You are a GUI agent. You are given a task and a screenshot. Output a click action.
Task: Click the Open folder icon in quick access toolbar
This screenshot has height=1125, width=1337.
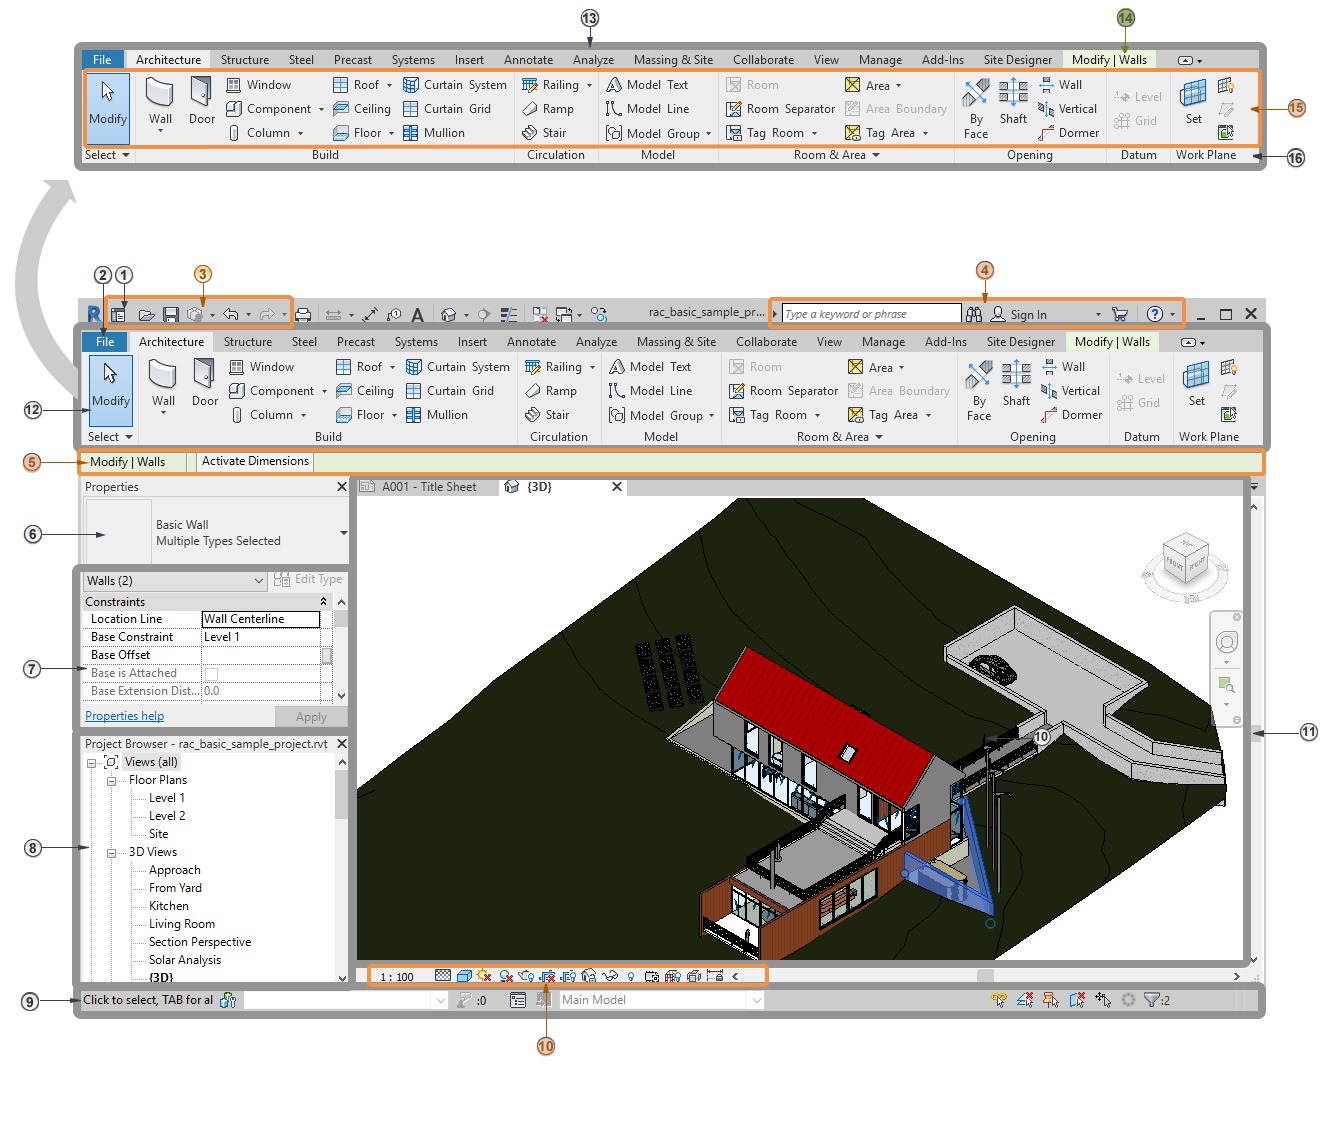[x=146, y=315]
